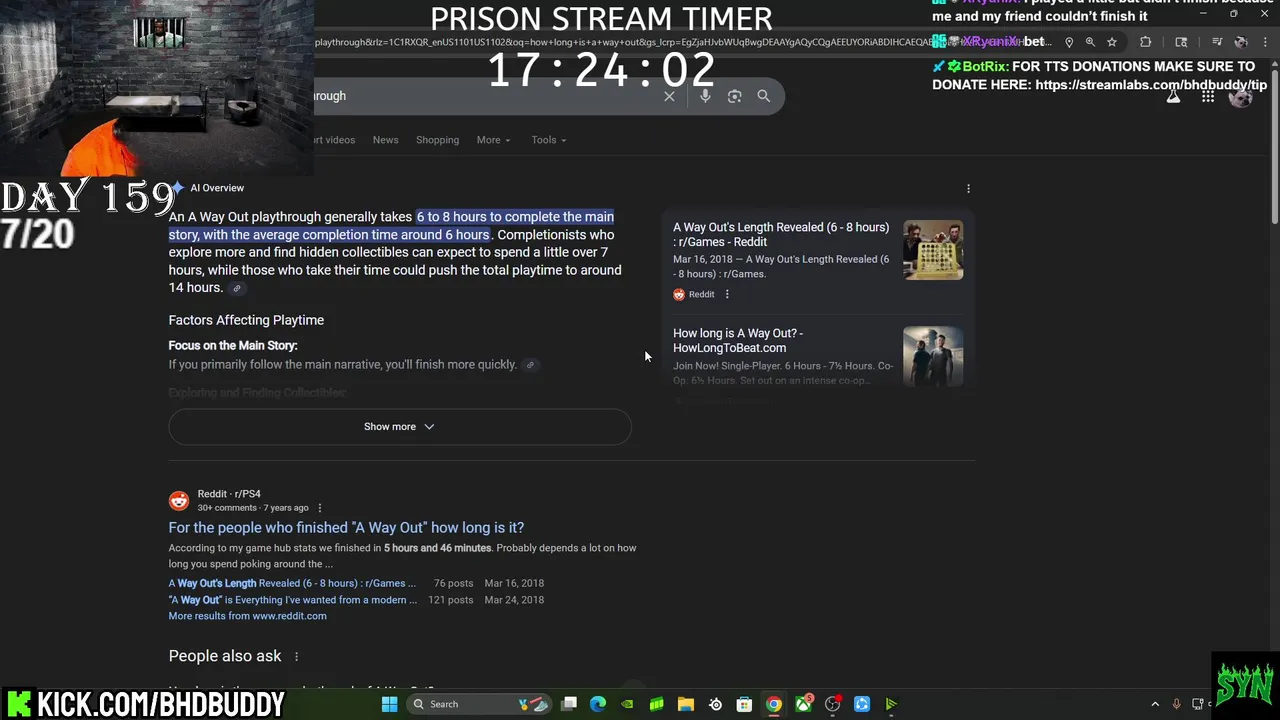Screen dimensions: 1280x720
Task: Open Google Search Labs flask icon
Action: [x=1174, y=96]
